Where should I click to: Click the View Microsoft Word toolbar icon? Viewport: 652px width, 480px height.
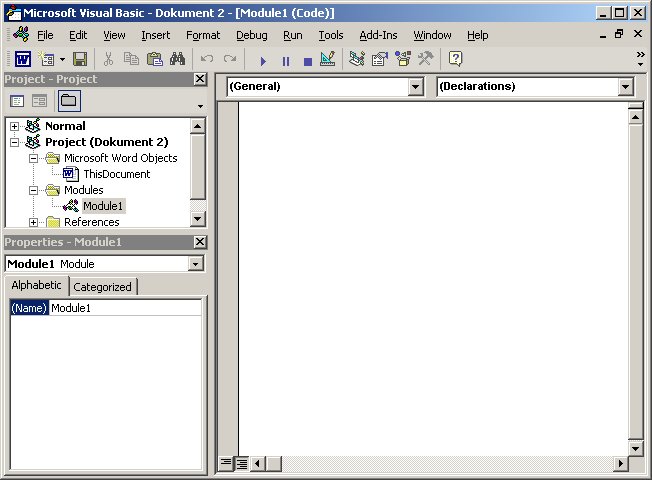pos(23,59)
